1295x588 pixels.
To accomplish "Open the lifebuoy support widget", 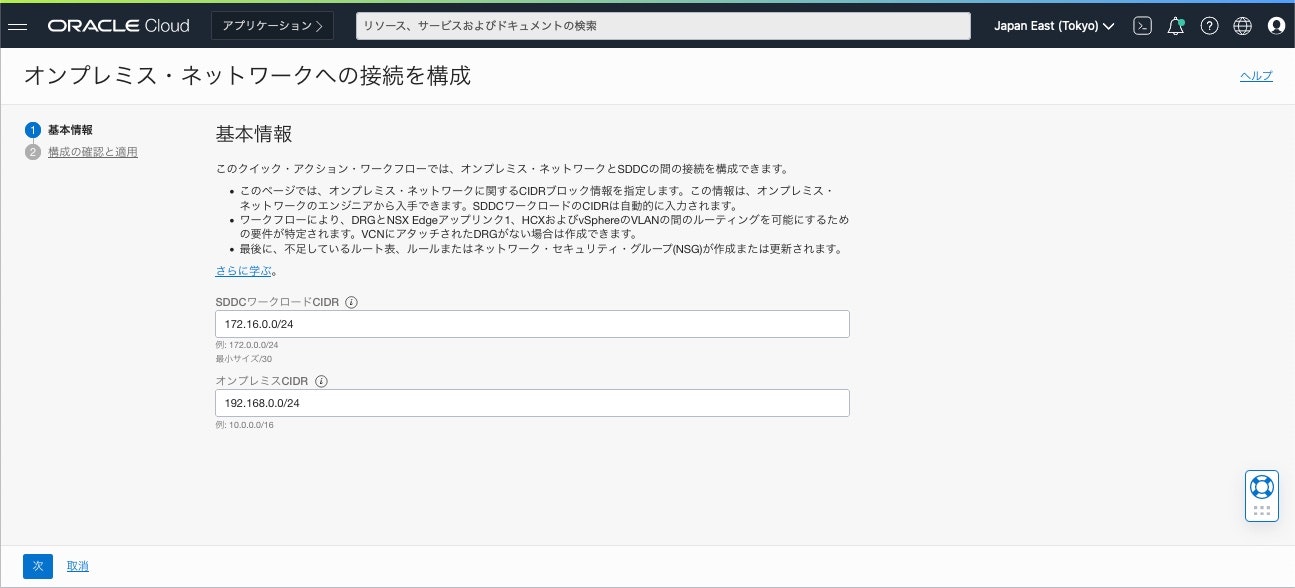I will pos(1261,486).
